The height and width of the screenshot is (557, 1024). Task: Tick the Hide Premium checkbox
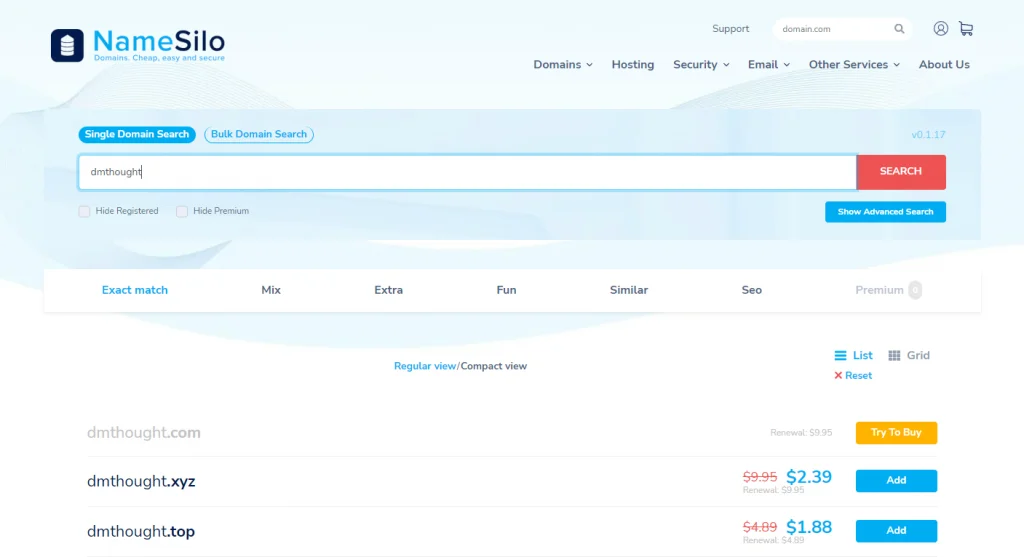point(182,212)
